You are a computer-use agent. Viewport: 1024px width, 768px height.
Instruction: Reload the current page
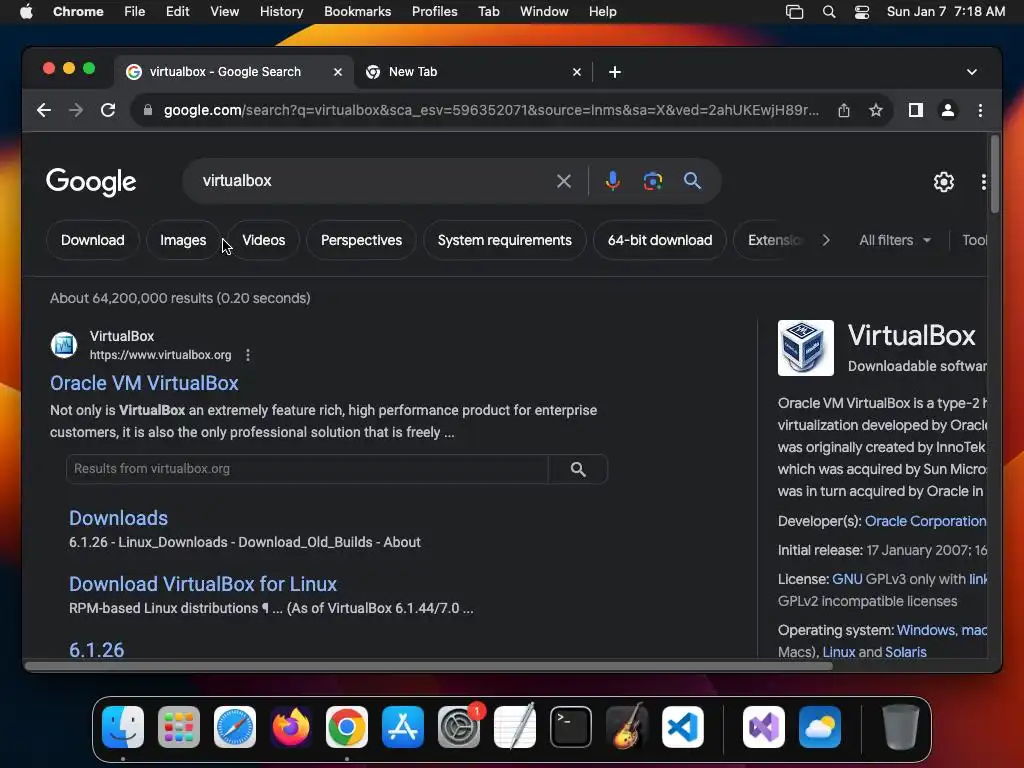pyautogui.click(x=108, y=110)
